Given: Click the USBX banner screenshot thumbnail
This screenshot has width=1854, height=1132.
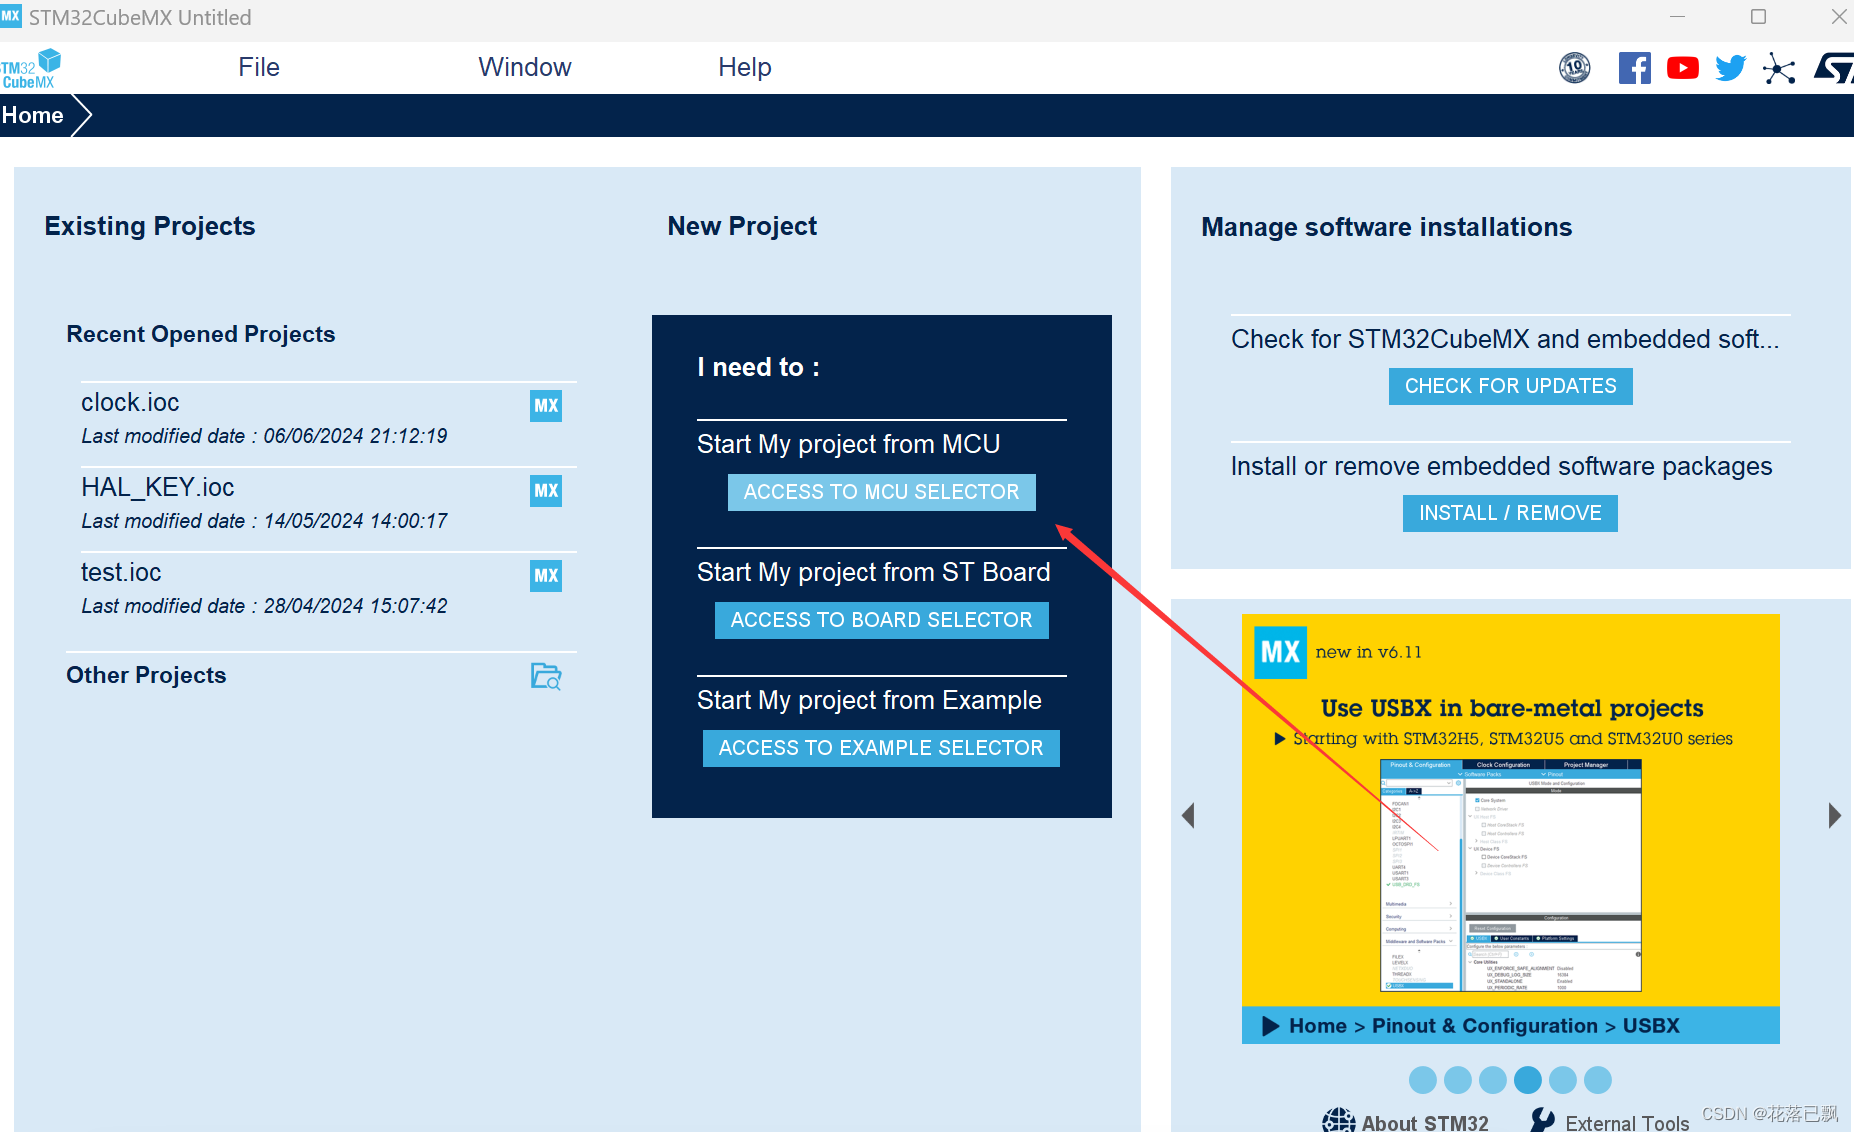Looking at the screenshot, I should (x=1511, y=875).
